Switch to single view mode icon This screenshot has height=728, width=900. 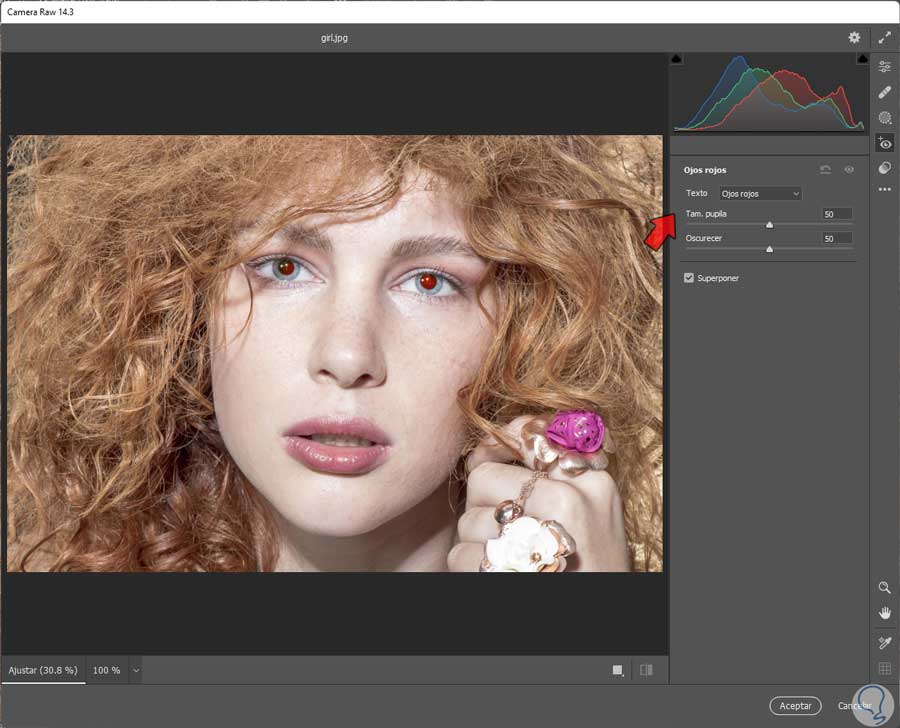(618, 670)
